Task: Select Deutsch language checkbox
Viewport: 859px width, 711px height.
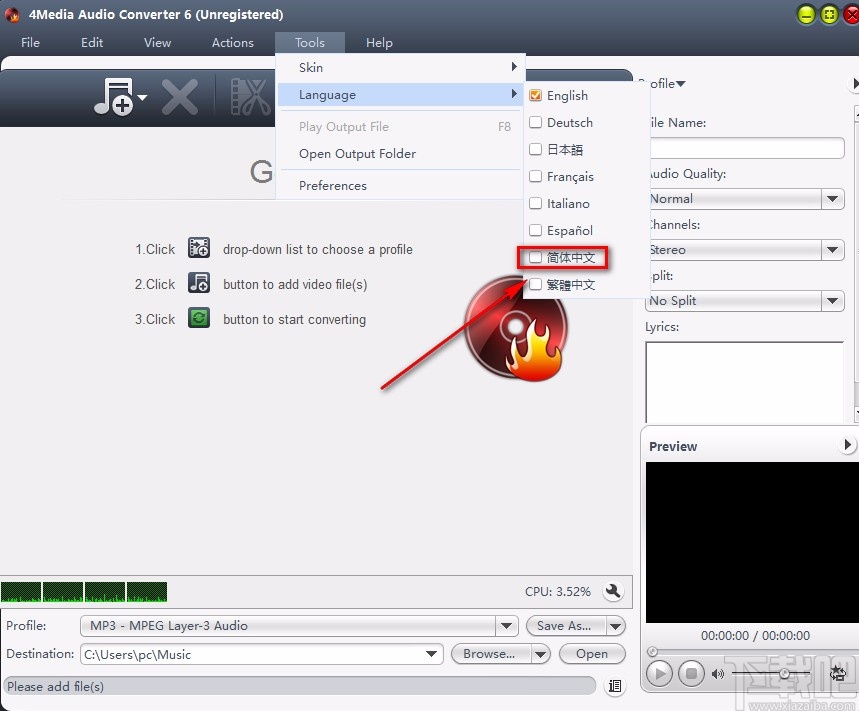Action: pyautogui.click(x=535, y=122)
